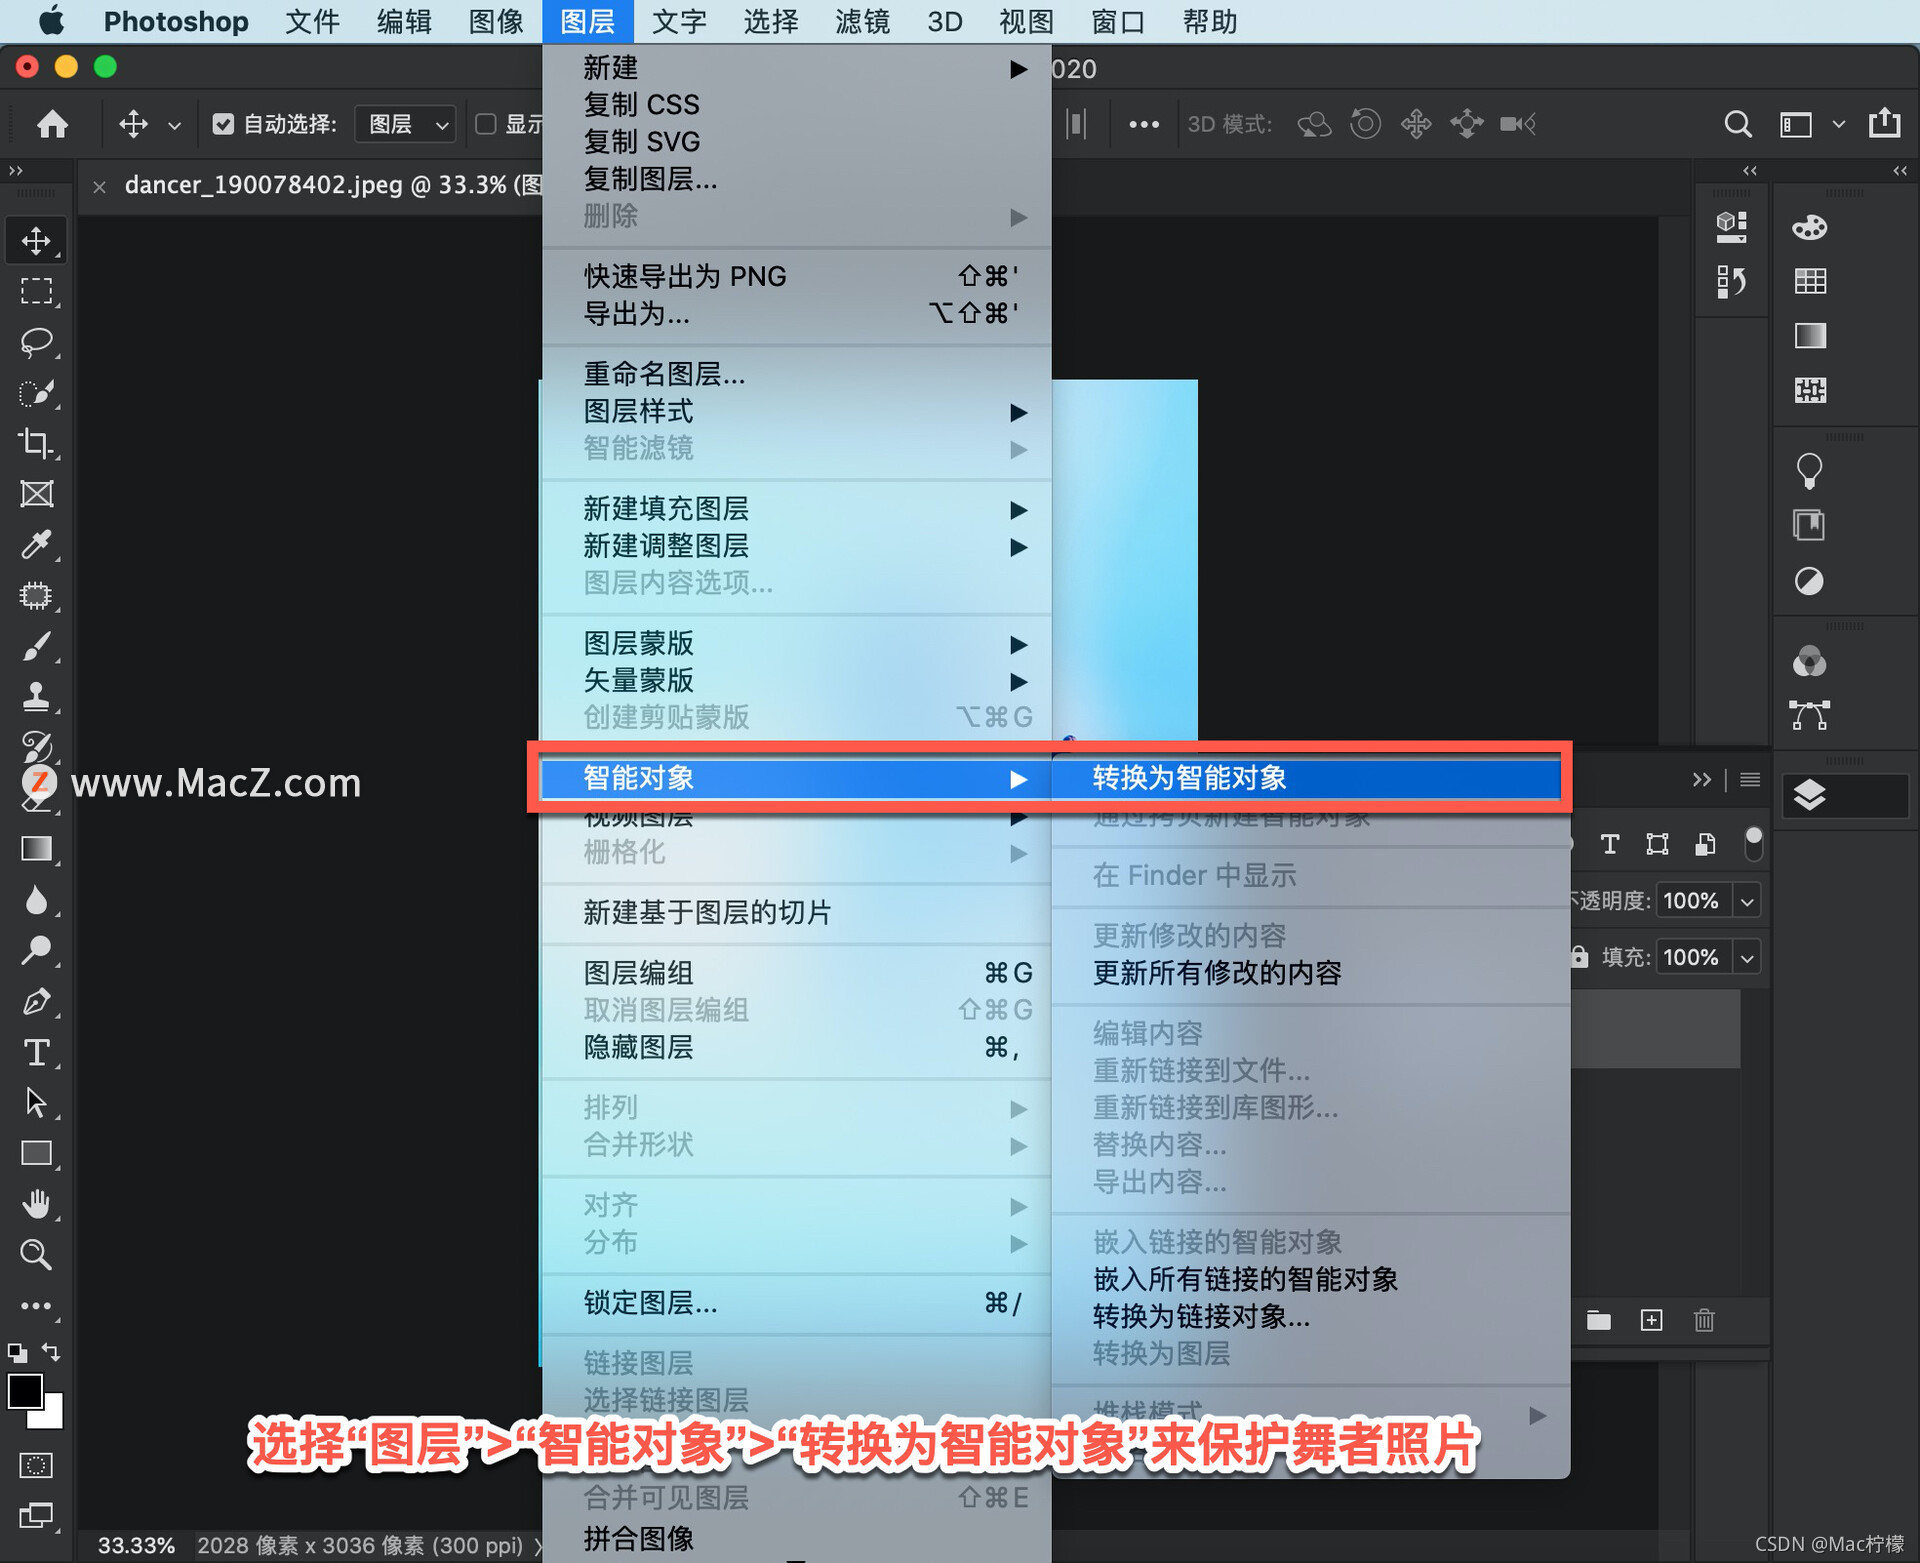Choose the Horizontal Type tool
The image size is (1920, 1563).
37,1052
